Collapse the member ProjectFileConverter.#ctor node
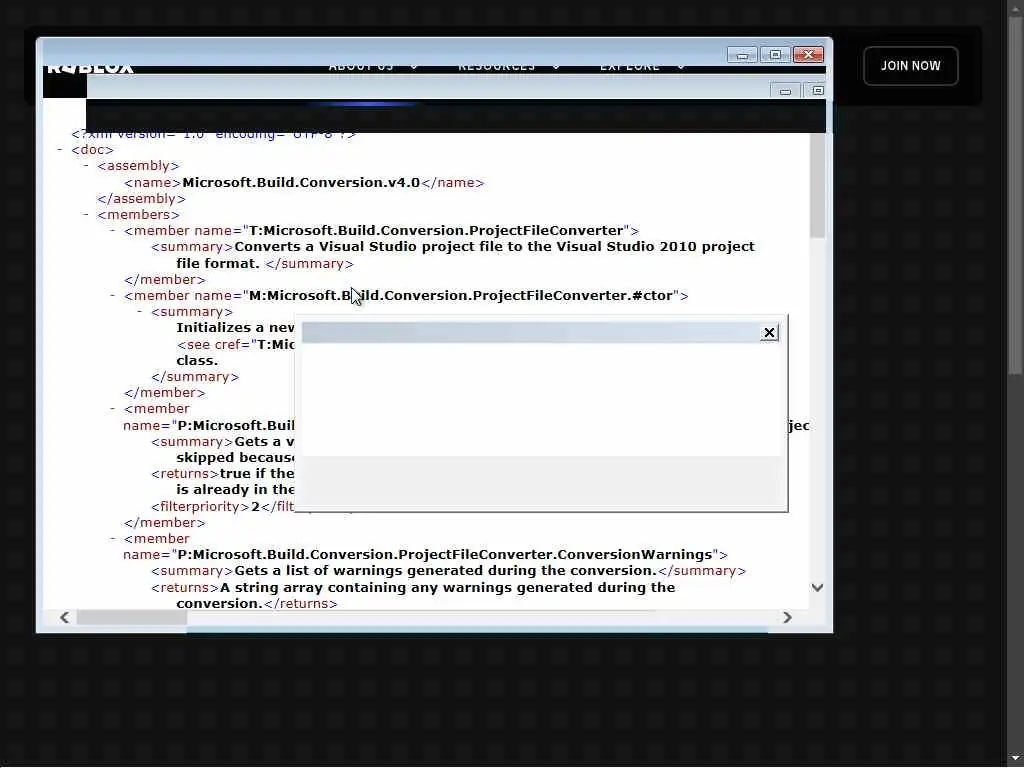Screen dimensions: 1024x768 click(x=112, y=295)
